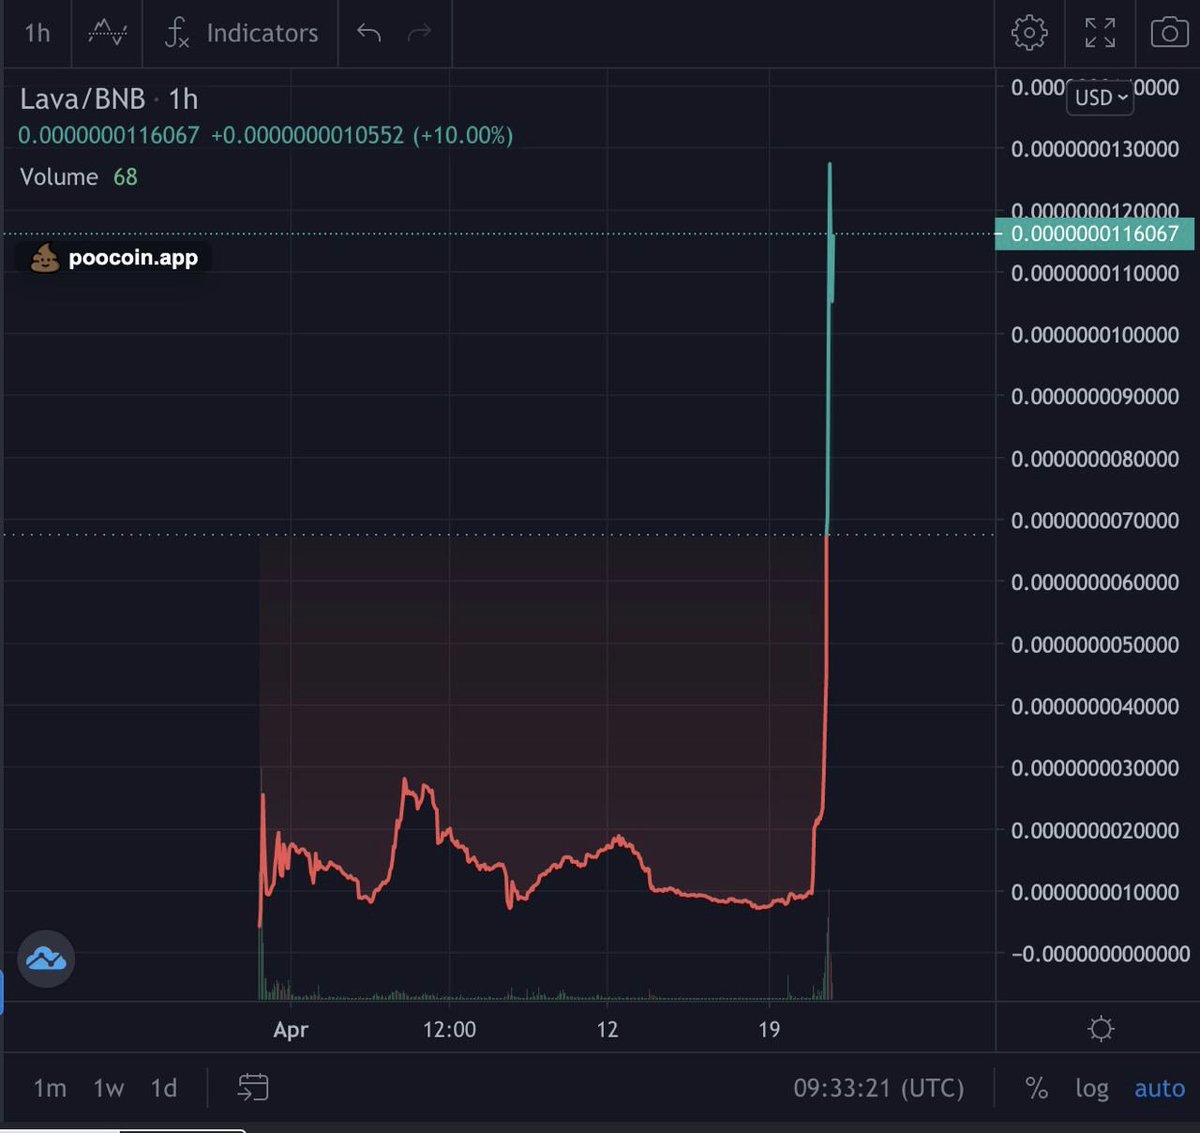Toggle auto scale mode
This screenshot has width=1200, height=1133.
(1159, 1088)
